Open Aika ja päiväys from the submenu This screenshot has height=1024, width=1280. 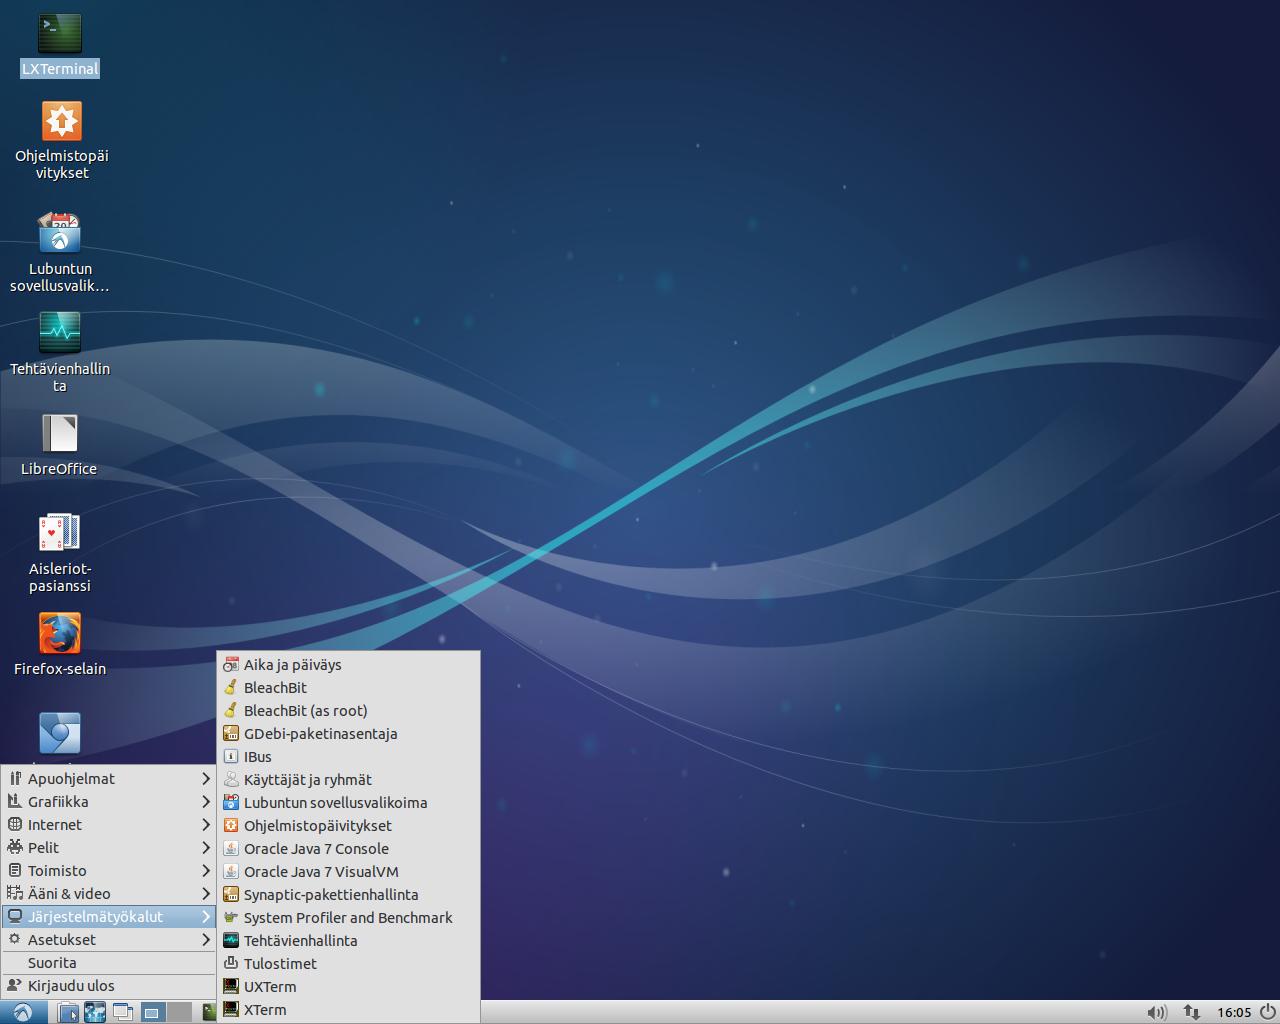(349, 664)
